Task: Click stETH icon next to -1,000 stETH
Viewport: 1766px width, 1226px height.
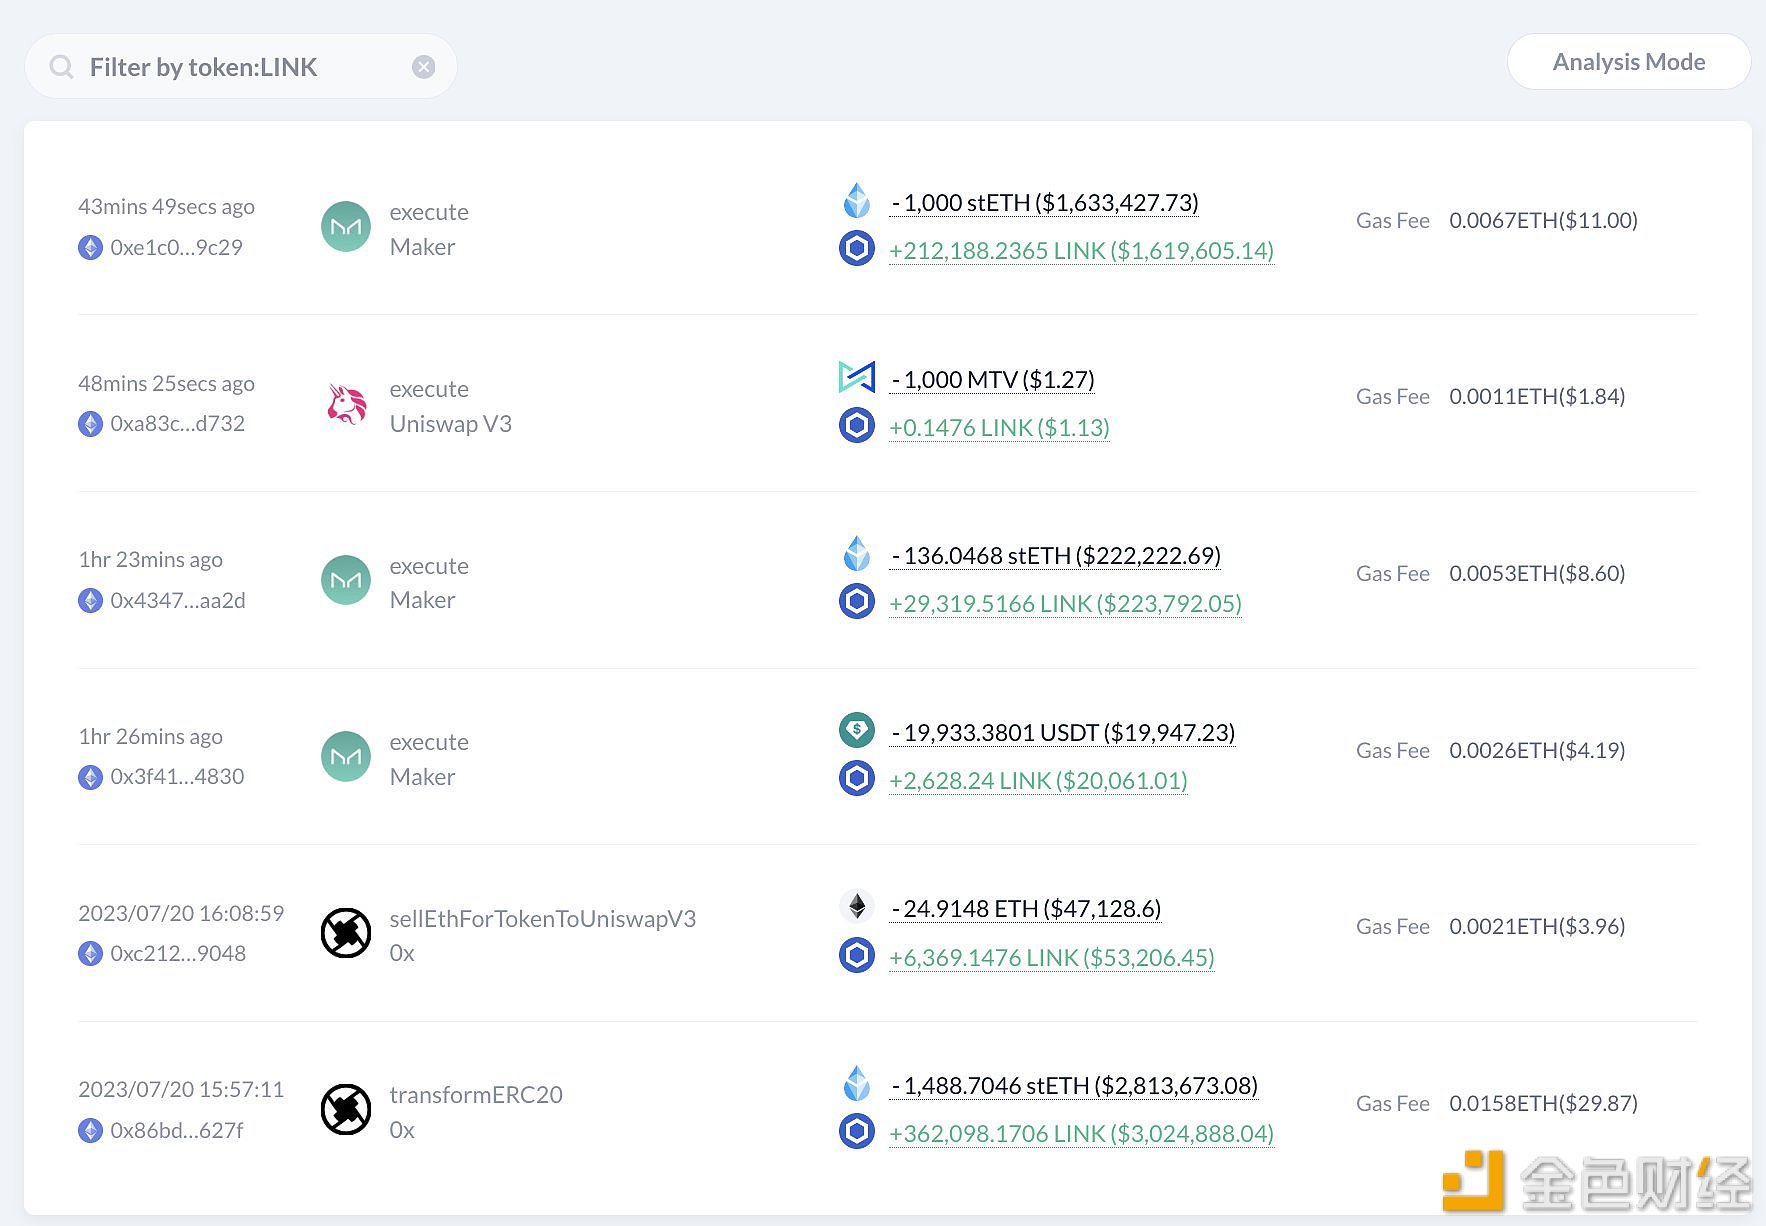Action: coord(857,200)
